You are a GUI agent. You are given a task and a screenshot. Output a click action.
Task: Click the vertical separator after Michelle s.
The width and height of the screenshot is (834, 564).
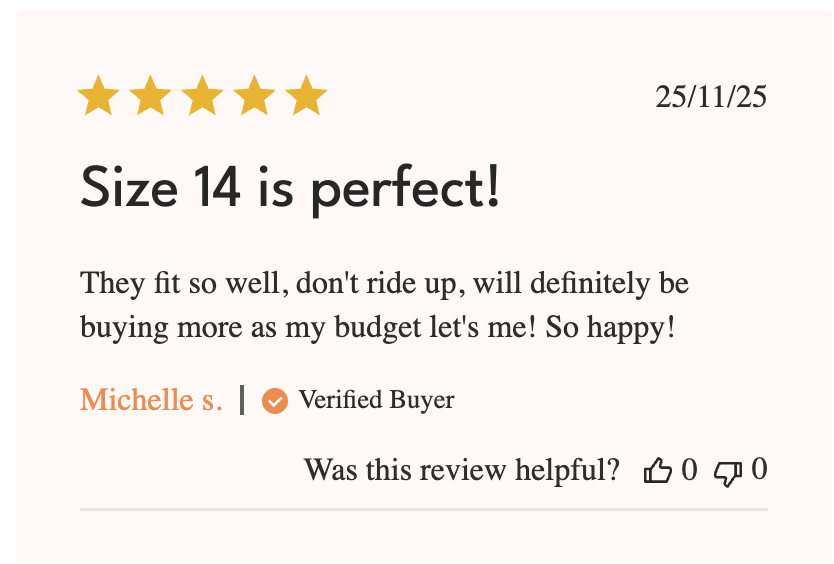pos(242,400)
